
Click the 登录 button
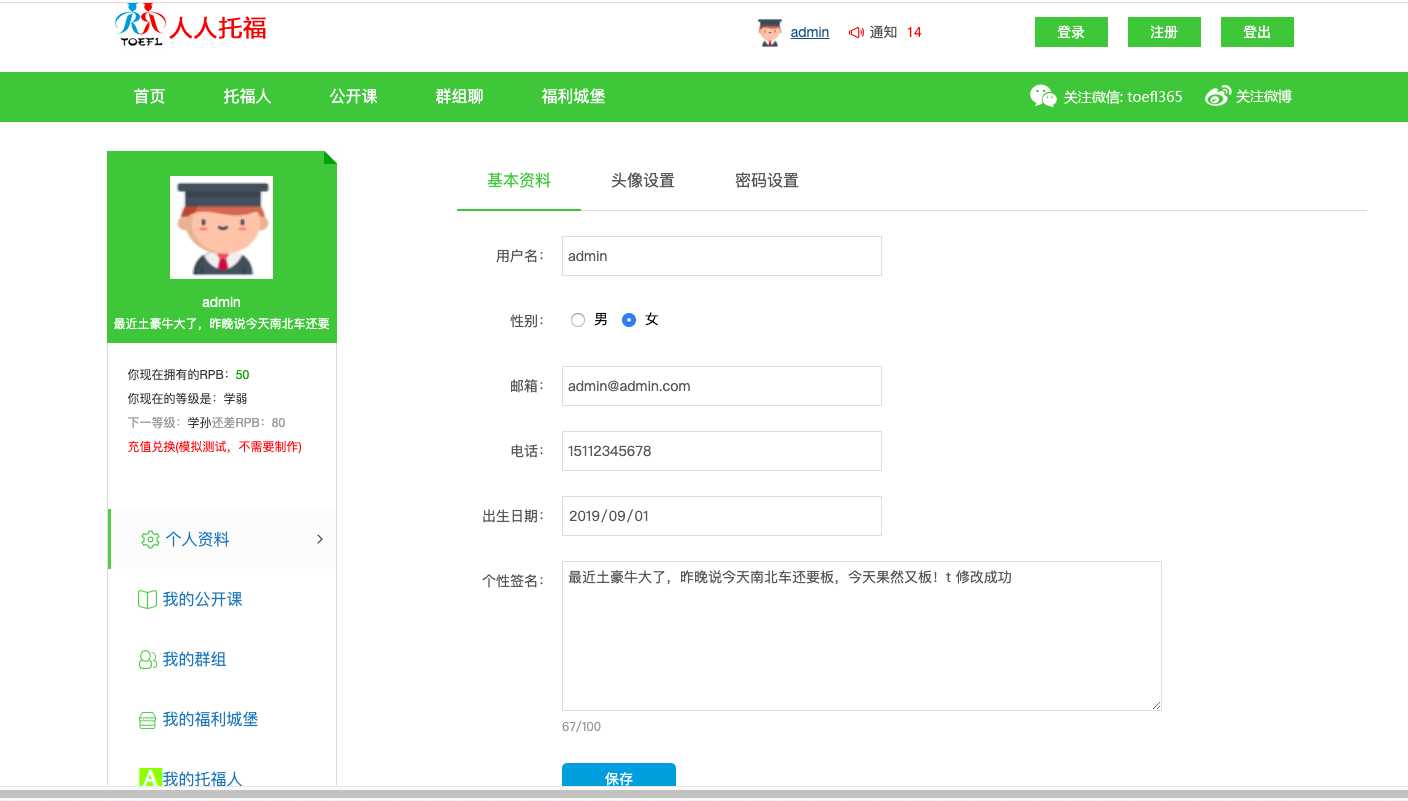coord(1071,32)
